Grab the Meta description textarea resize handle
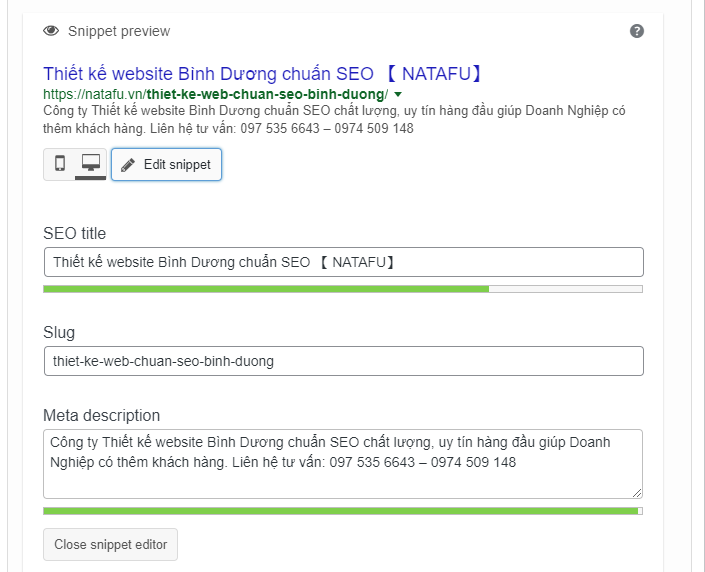Screen dimensions: 705x572 click(x=637, y=493)
